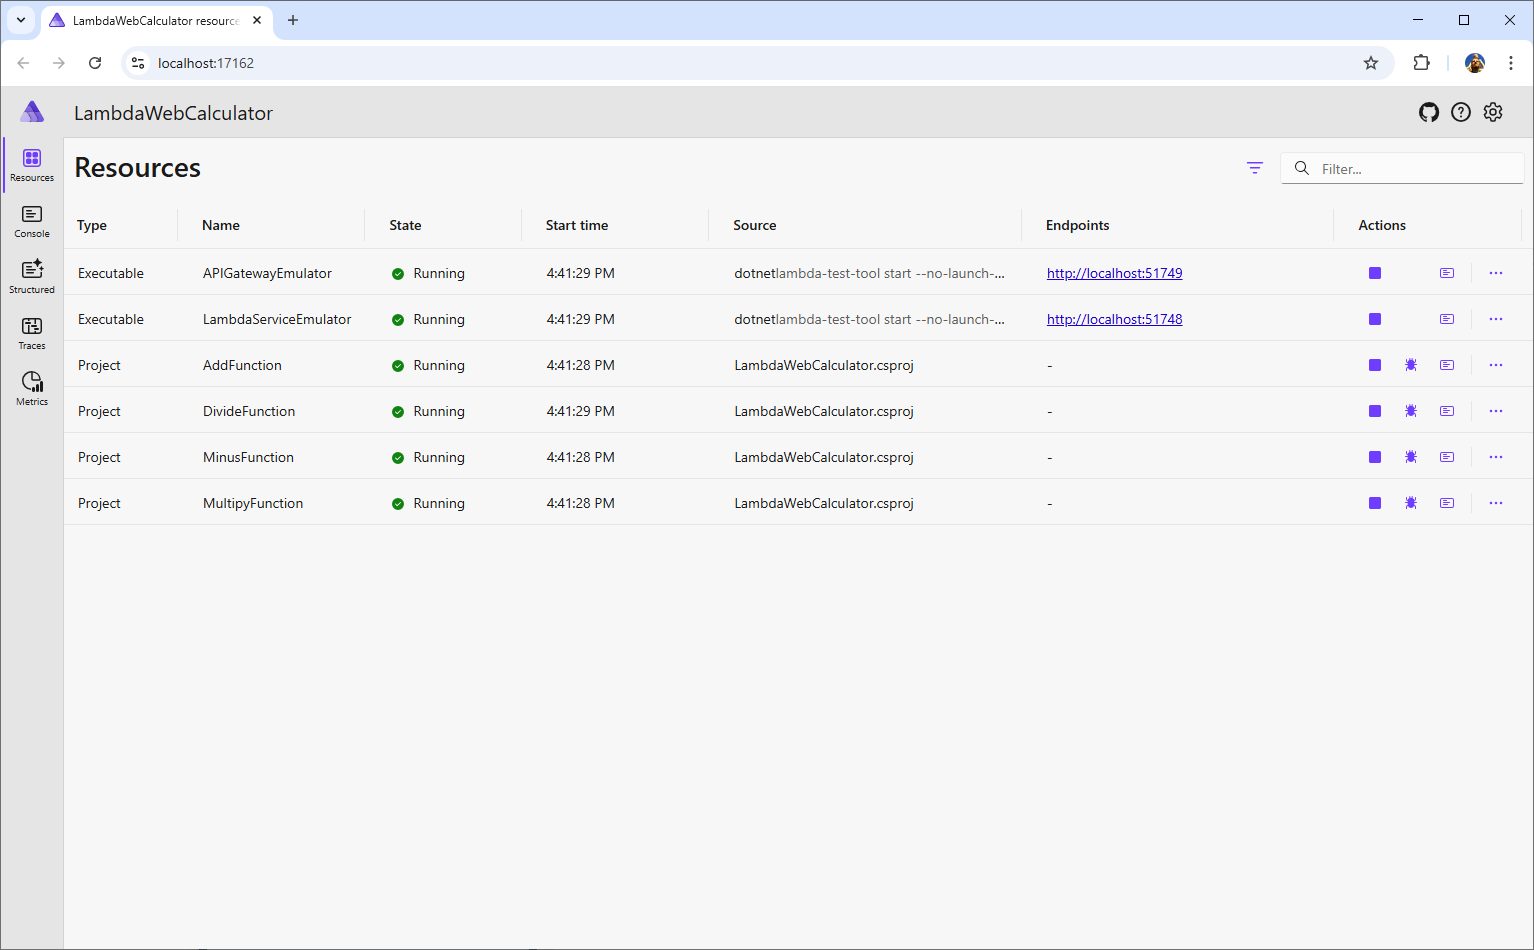Go to the Resources page in sidebar
This screenshot has height=950, width=1534.
[x=32, y=165]
